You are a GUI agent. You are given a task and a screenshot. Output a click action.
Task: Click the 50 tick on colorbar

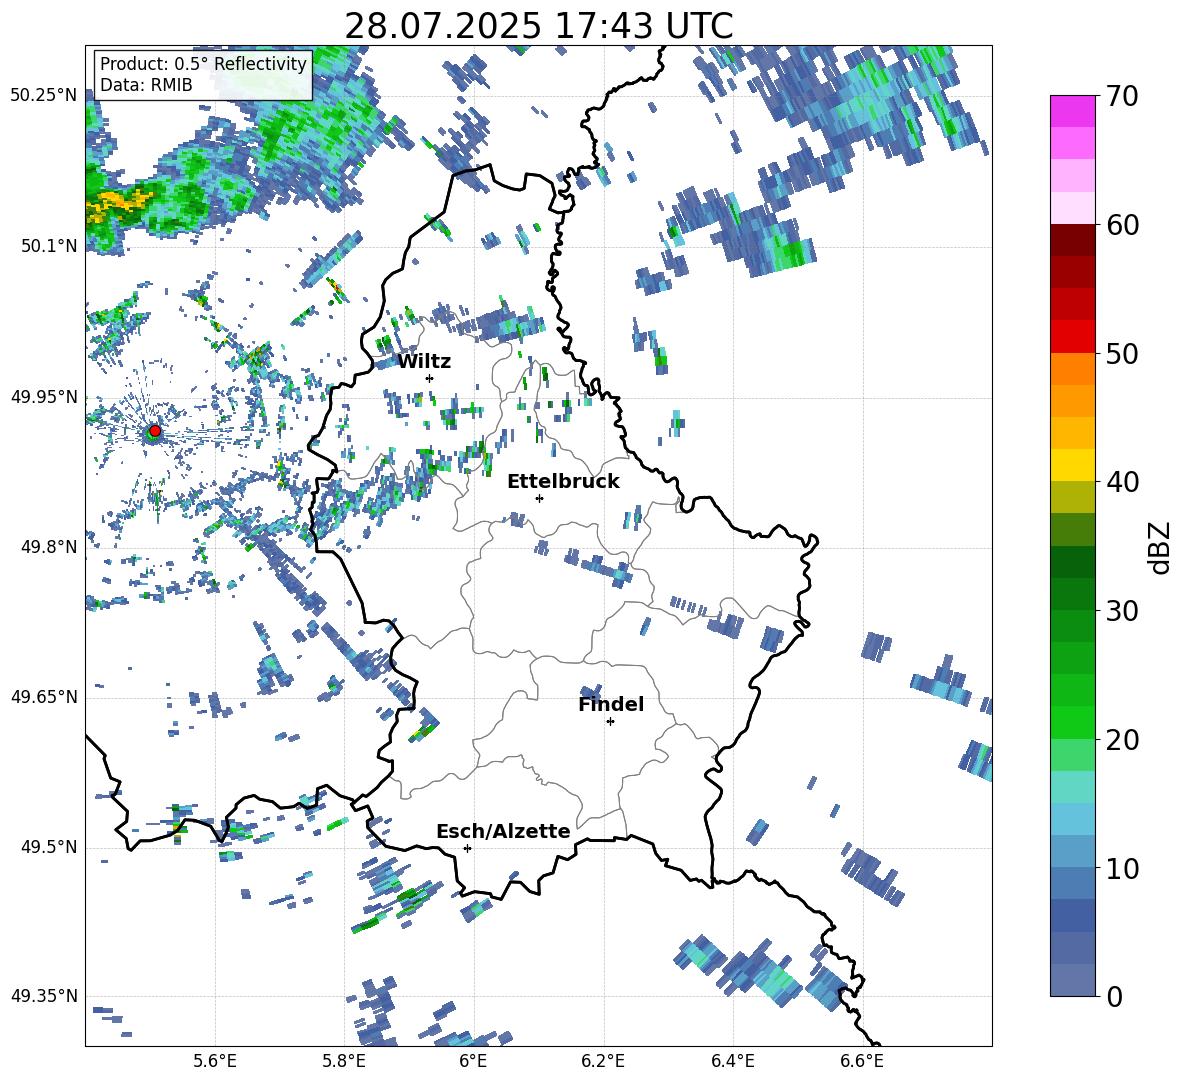click(1122, 354)
